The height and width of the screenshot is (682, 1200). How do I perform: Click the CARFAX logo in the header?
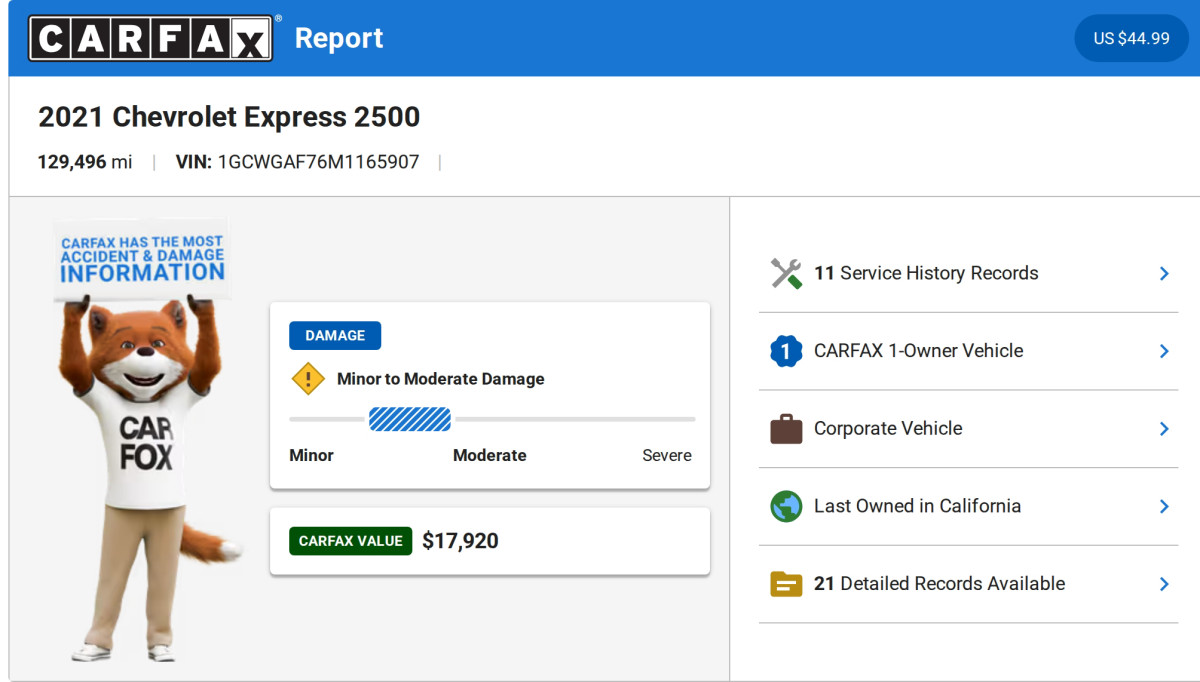pyautogui.click(x=150, y=38)
